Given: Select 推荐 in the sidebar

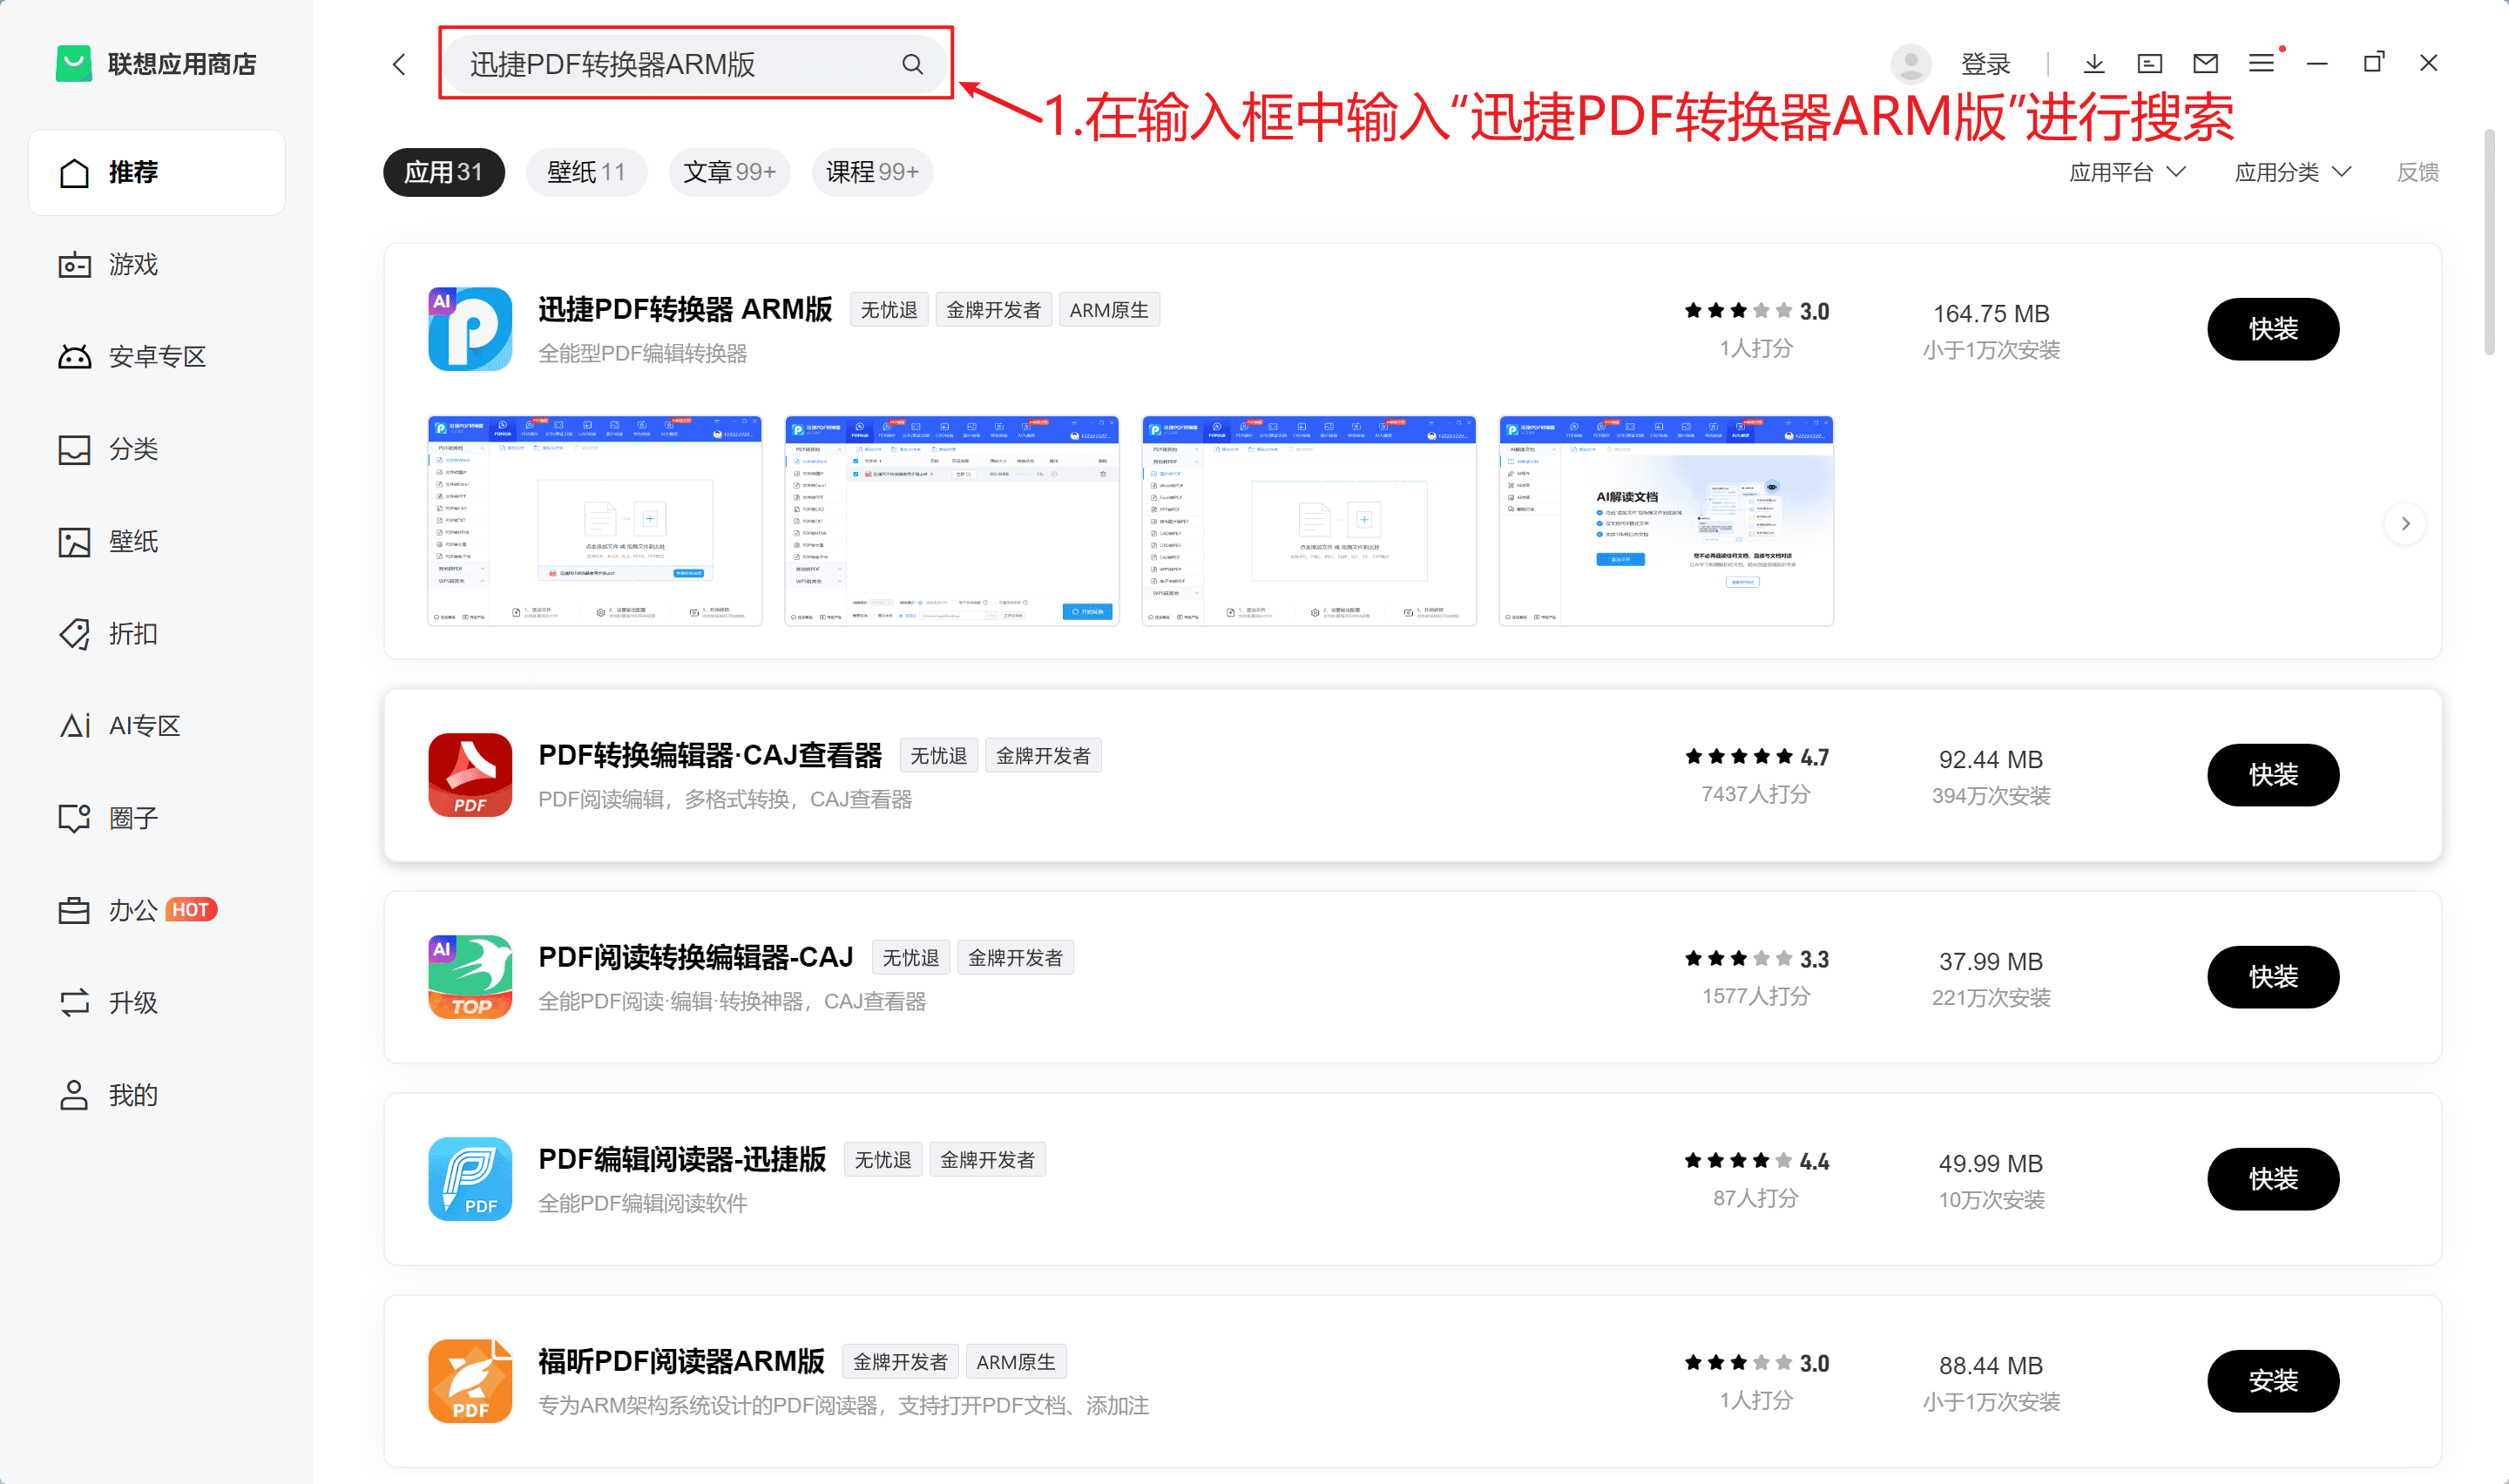Looking at the screenshot, I should [157, 172].
